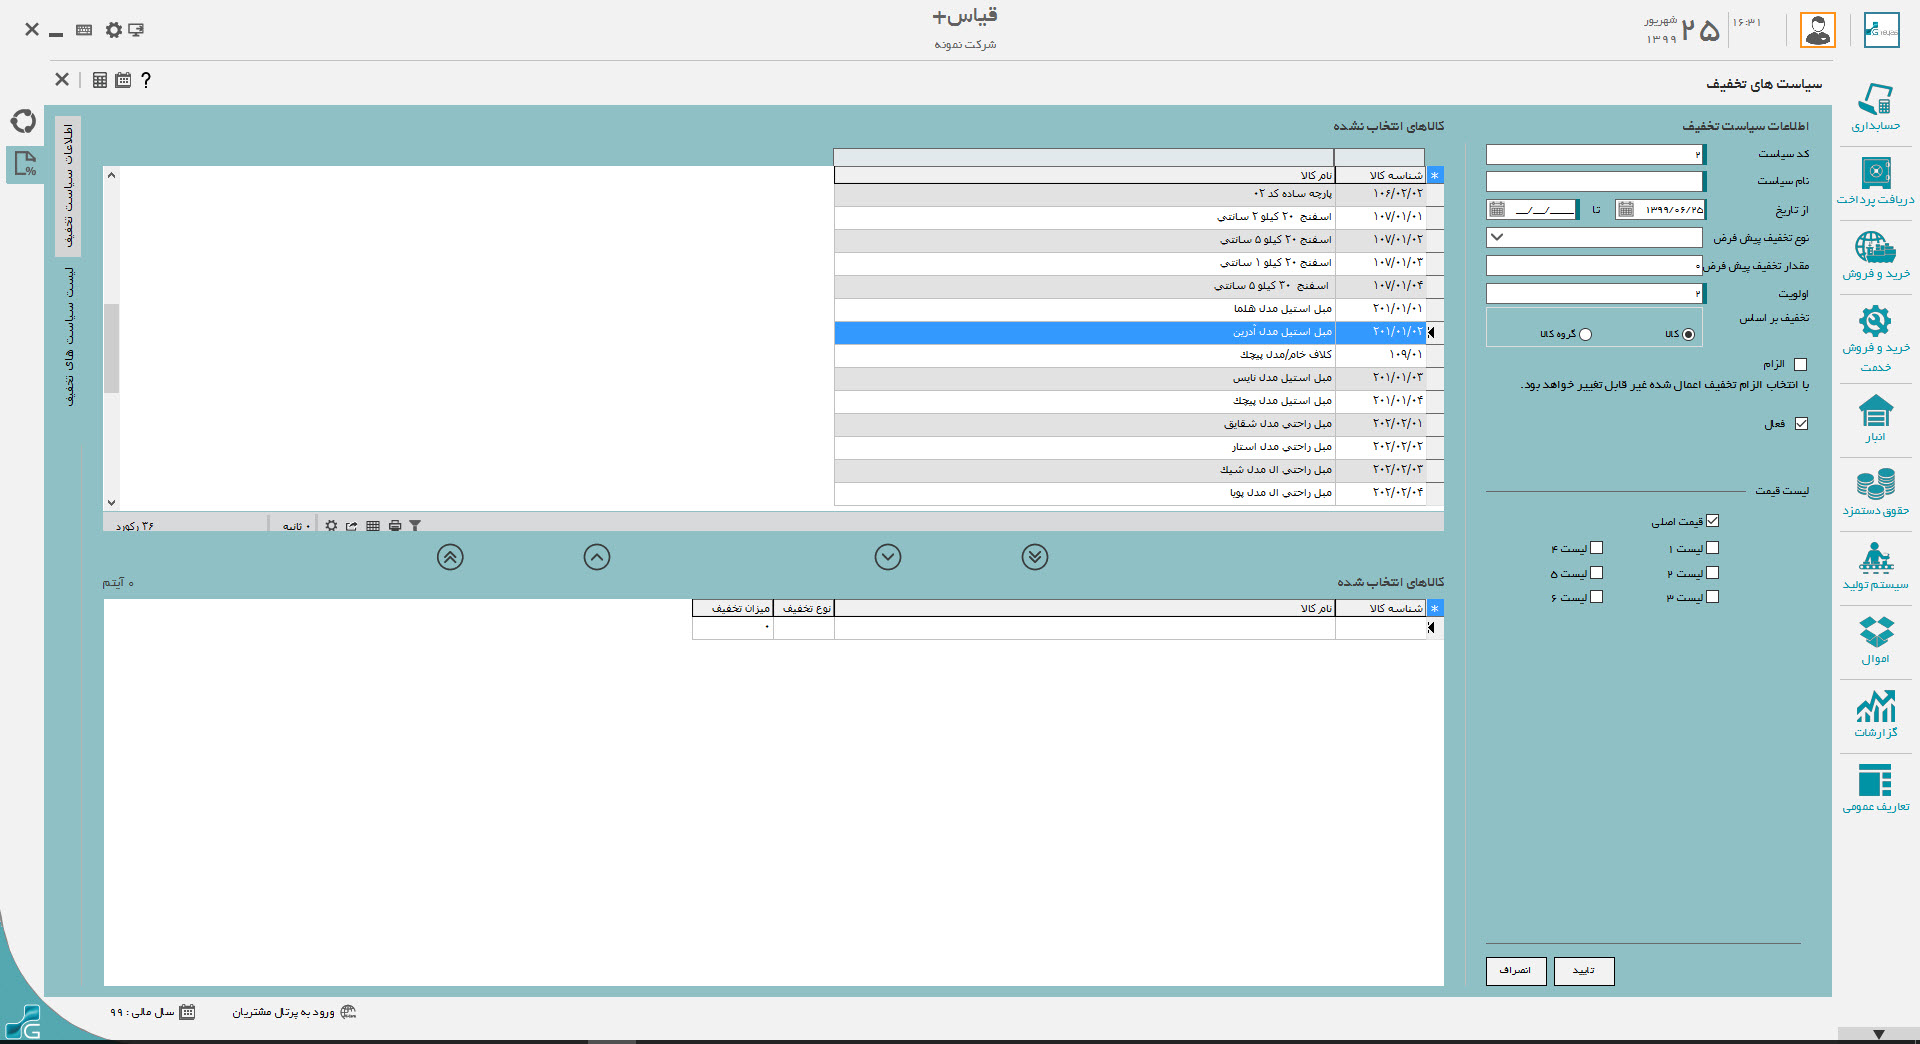Open the help question mark icon
This screenshot has width=1920, height=1044.
point(146,80)
